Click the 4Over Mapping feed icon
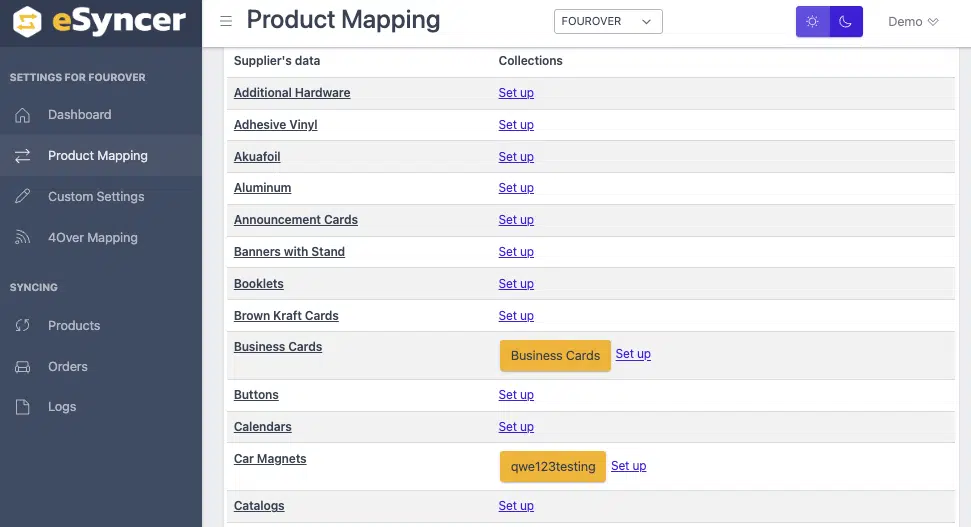 22,238
